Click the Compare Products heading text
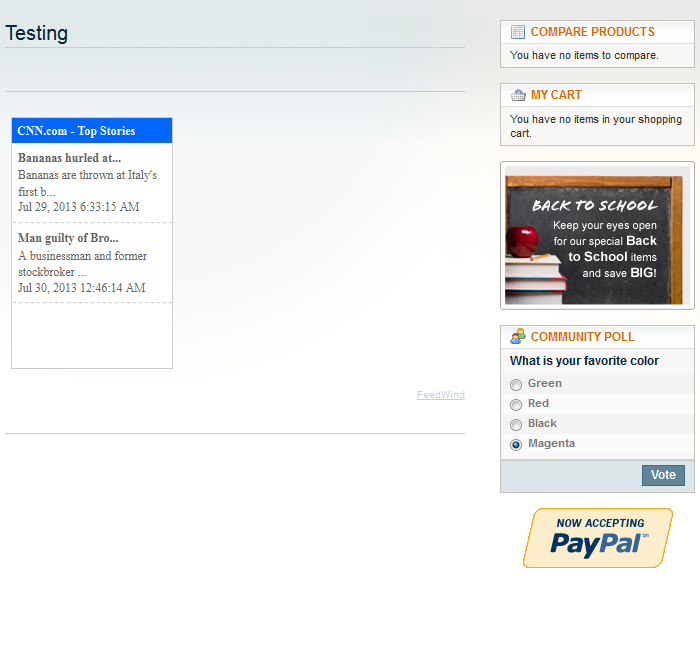This screenshot has width=700, height=659. [592, 32]
